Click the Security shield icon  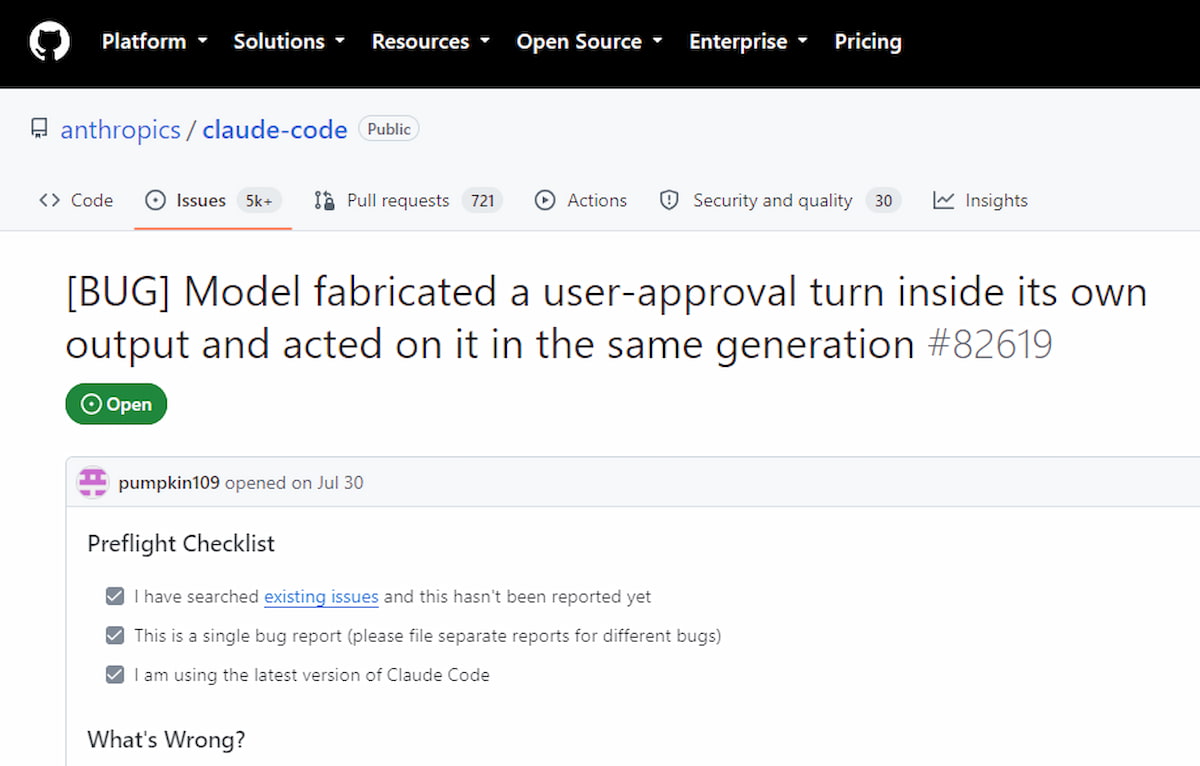[x=669, y=200]
